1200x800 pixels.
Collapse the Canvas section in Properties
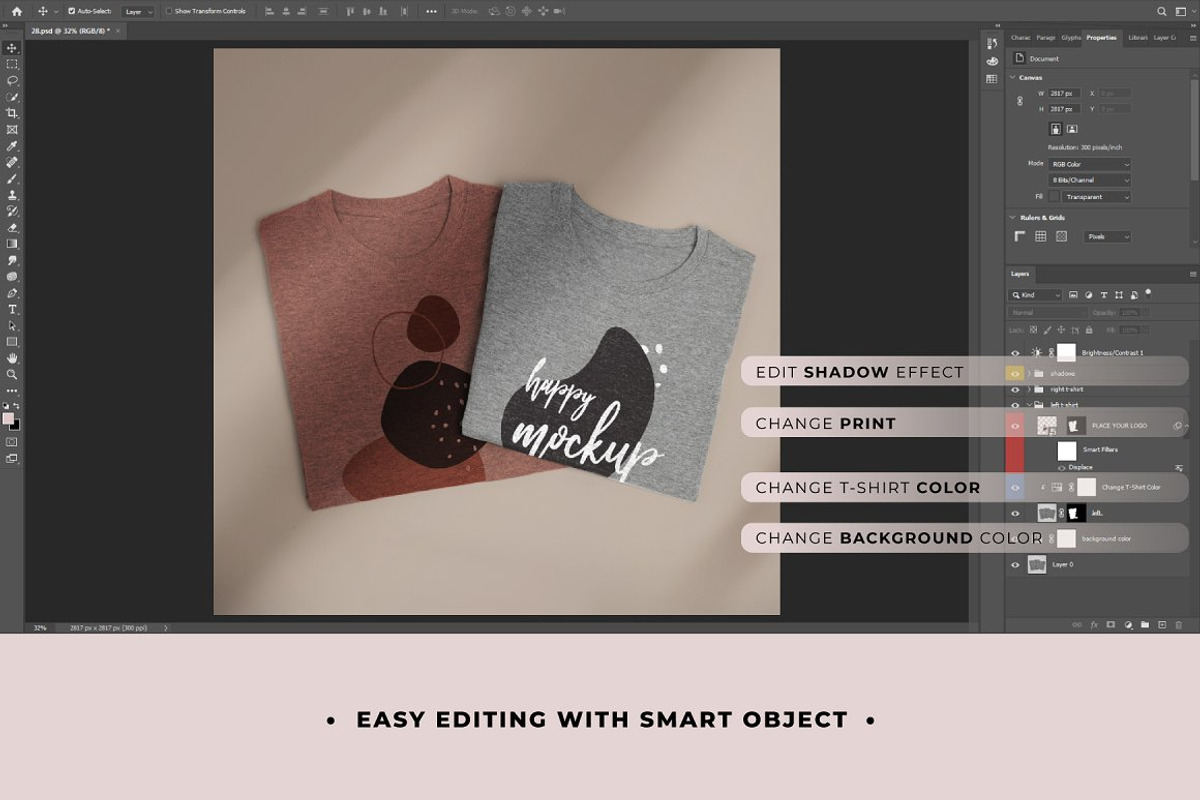click(x=1012, y=77)
